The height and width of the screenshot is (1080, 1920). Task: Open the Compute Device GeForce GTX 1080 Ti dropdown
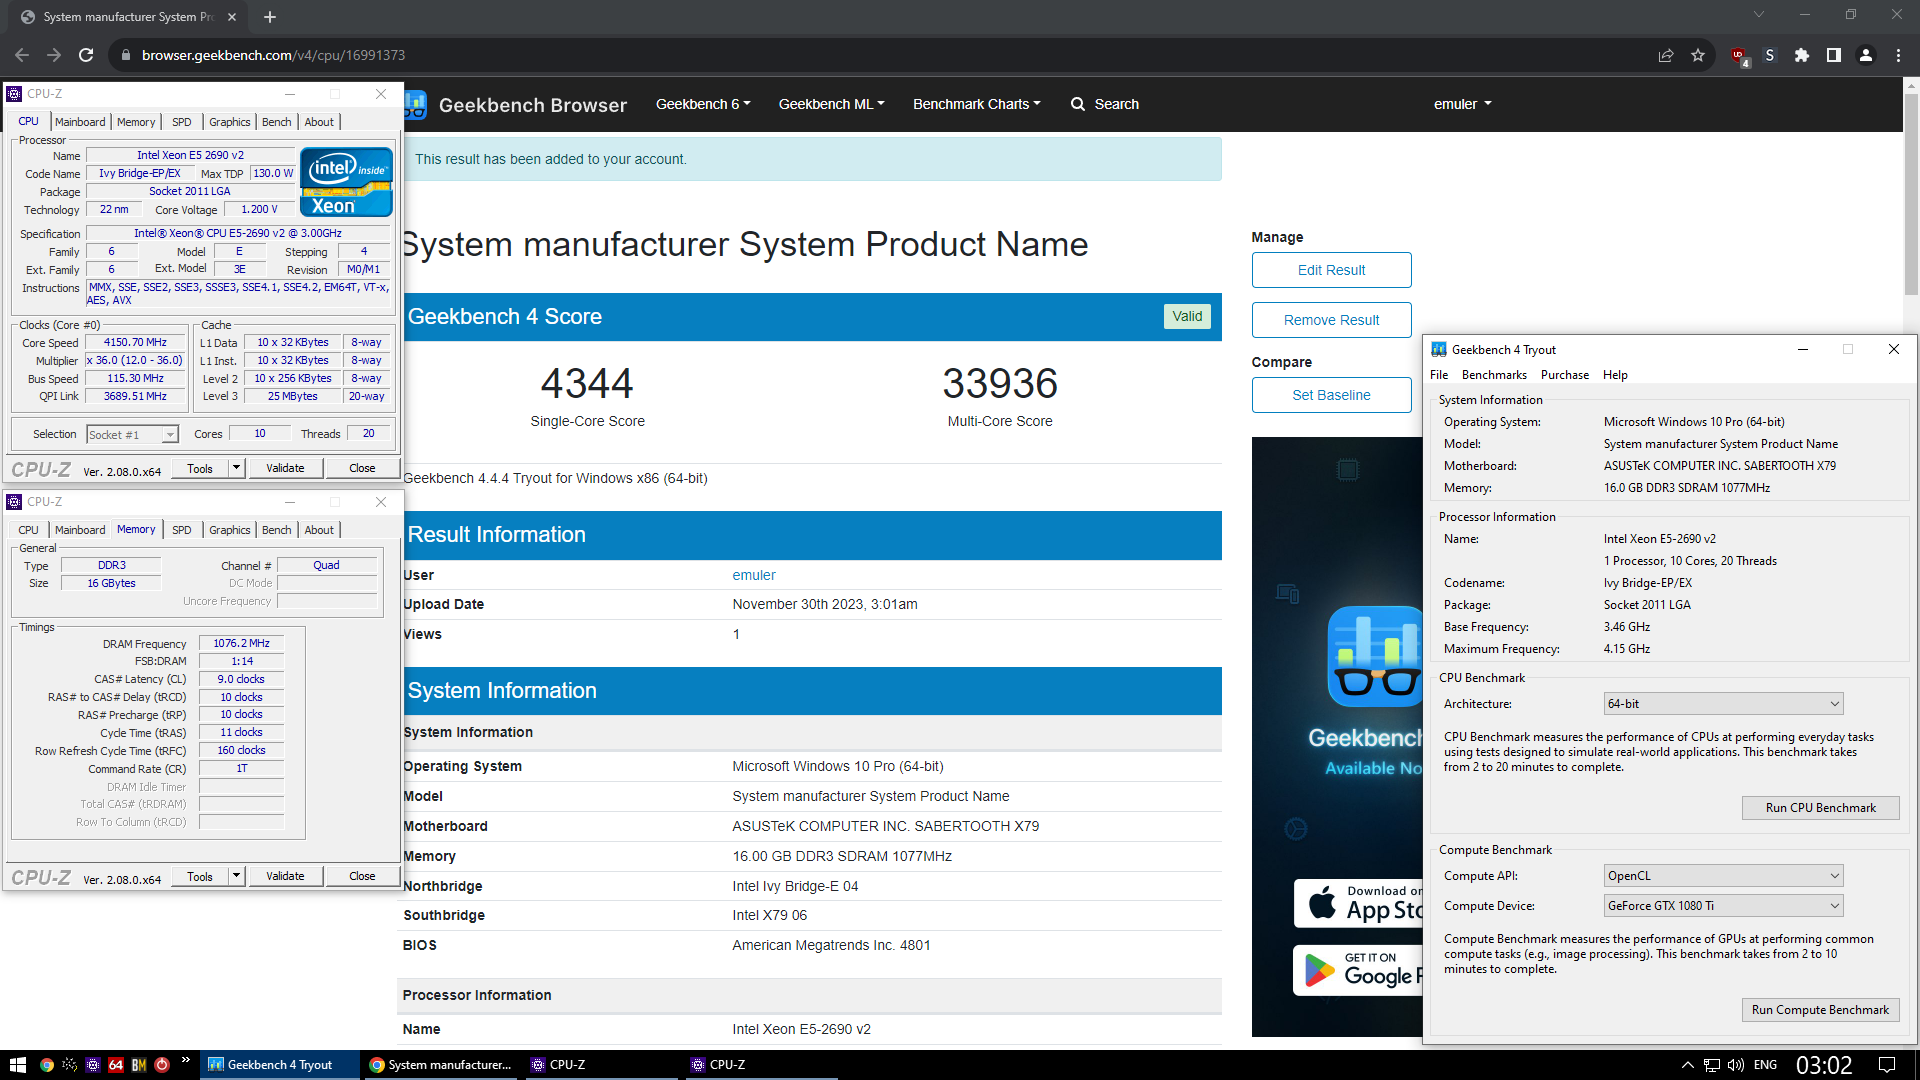point(1723,906)
